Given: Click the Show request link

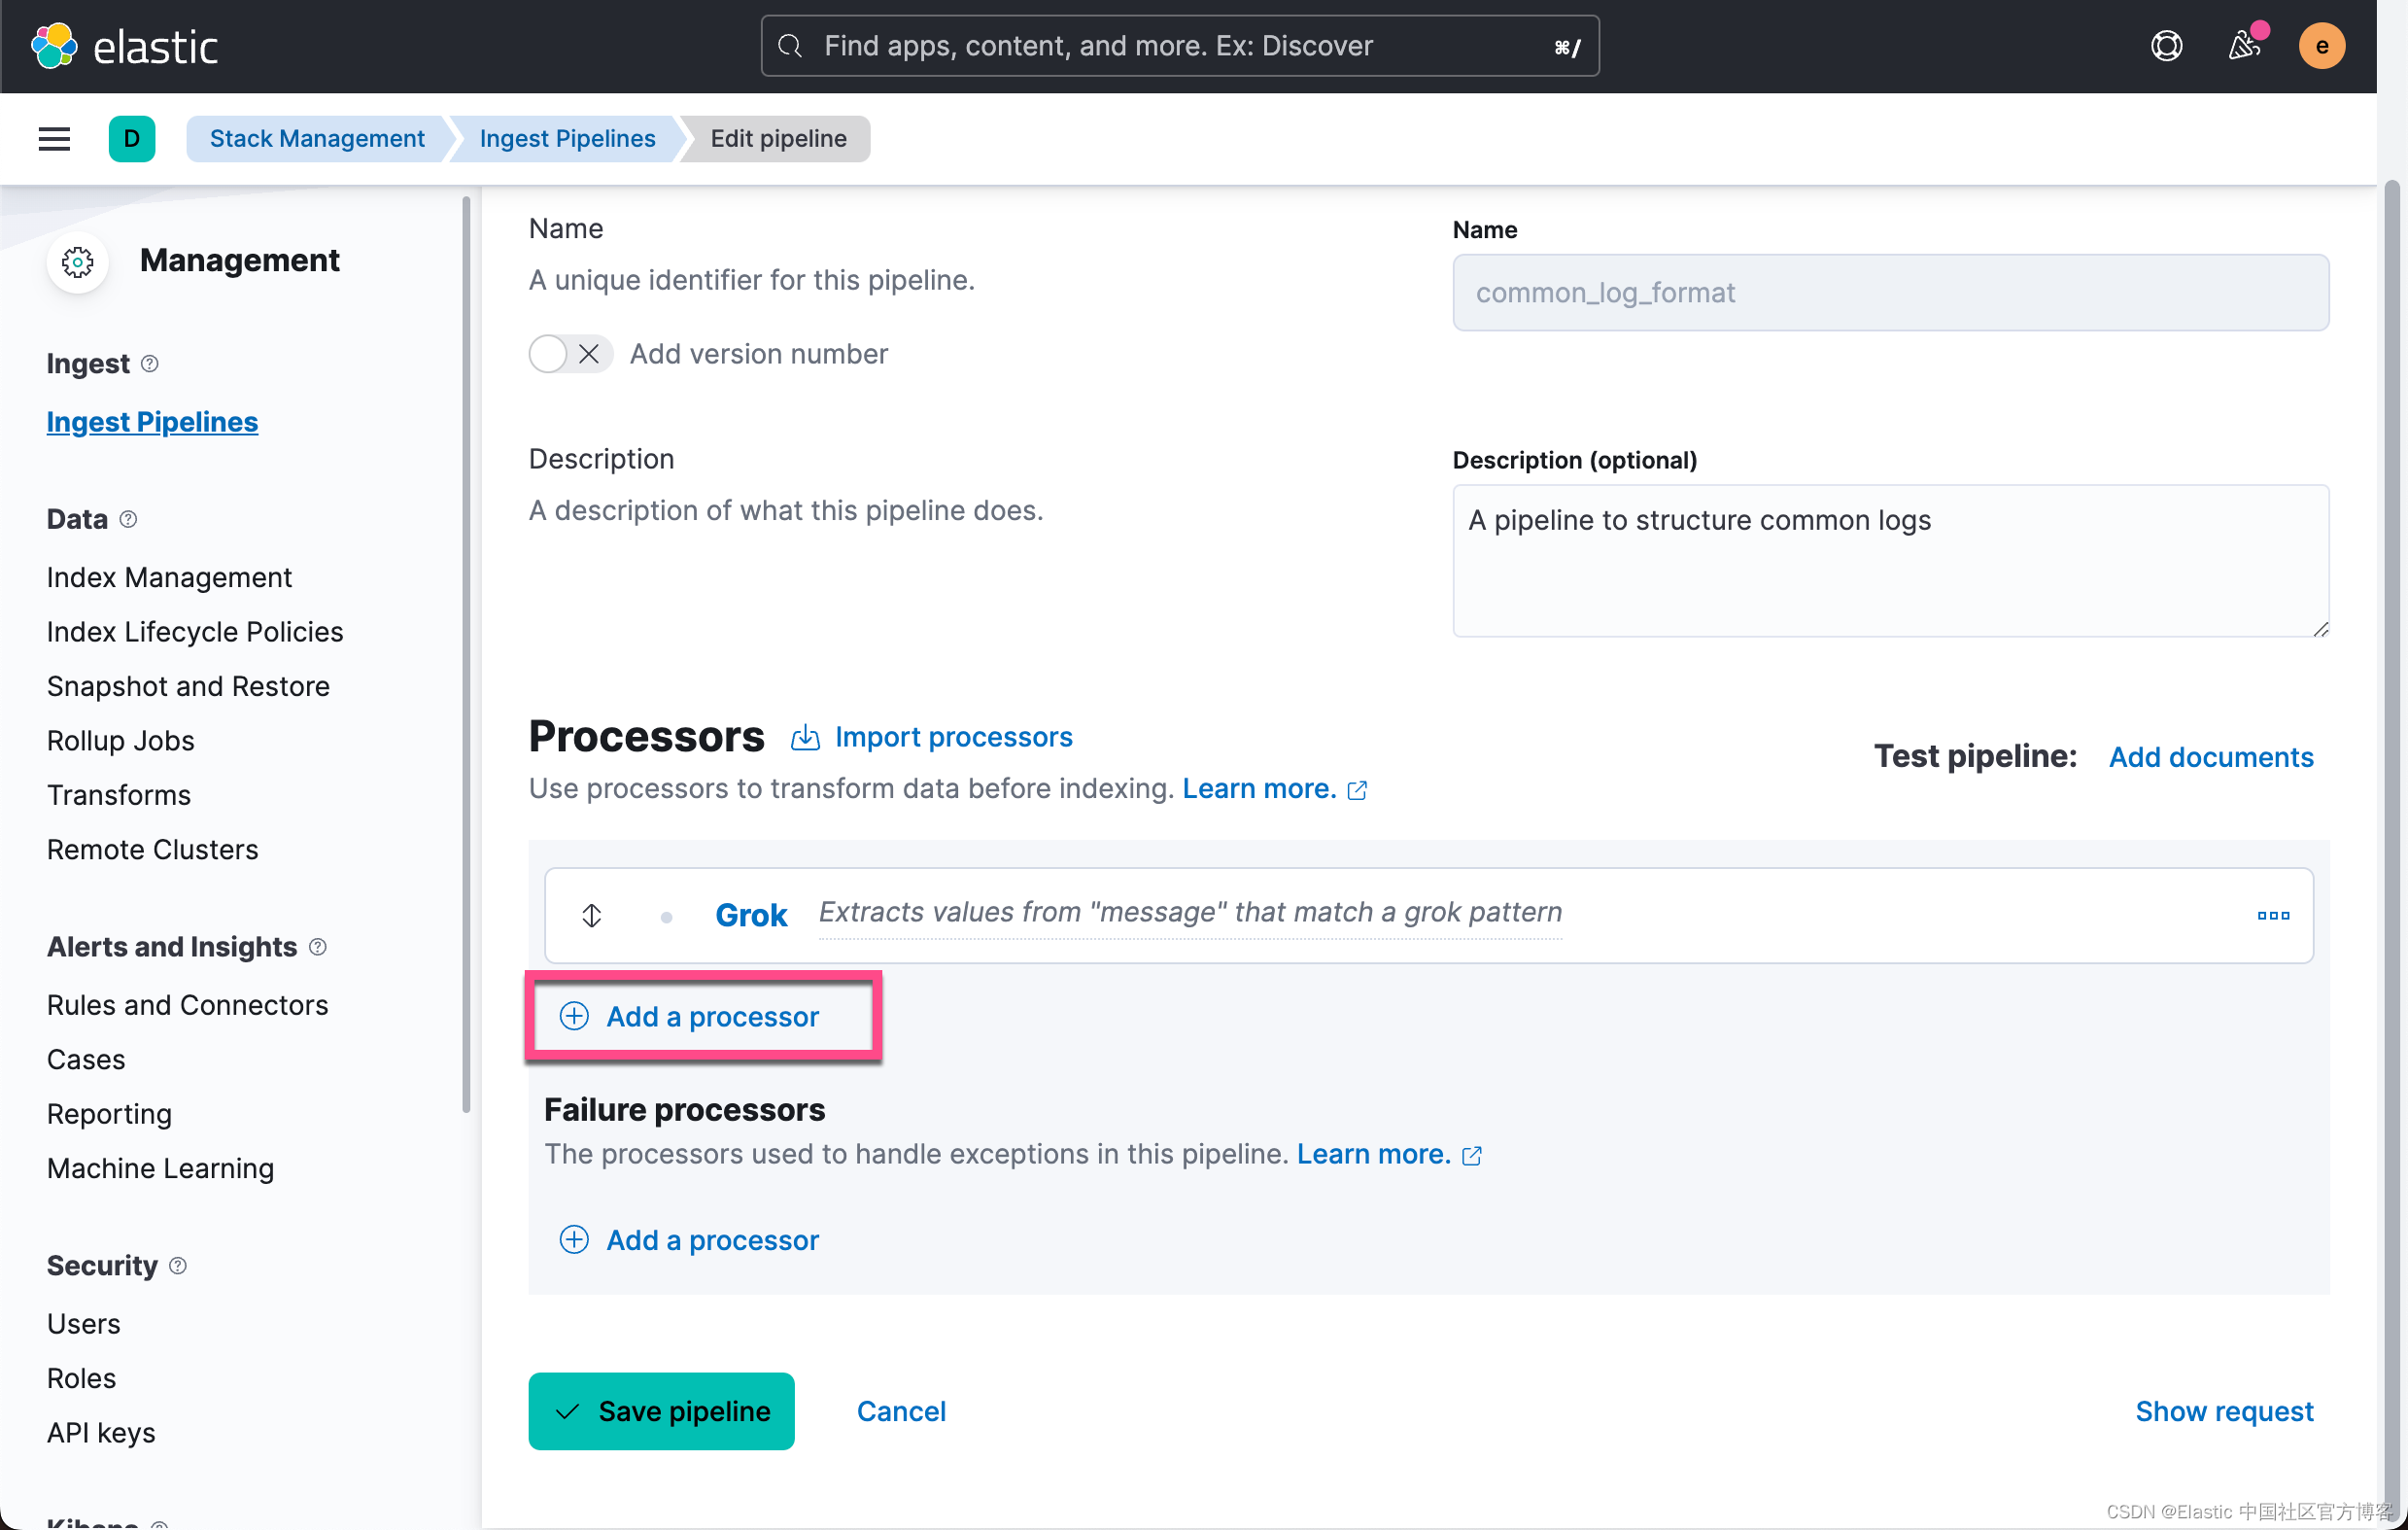Looking at the screenshot, I should click(2224, 1410).
